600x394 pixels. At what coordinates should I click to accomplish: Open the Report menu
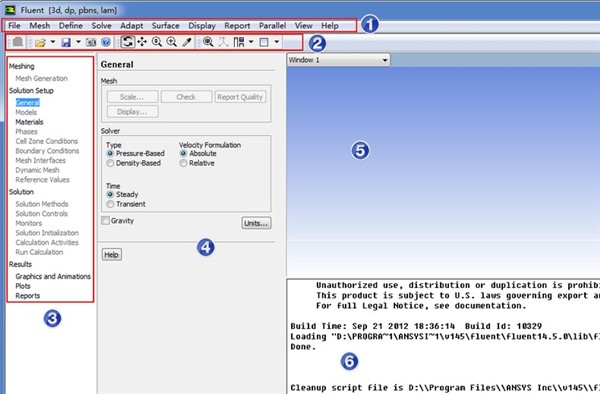237,26
